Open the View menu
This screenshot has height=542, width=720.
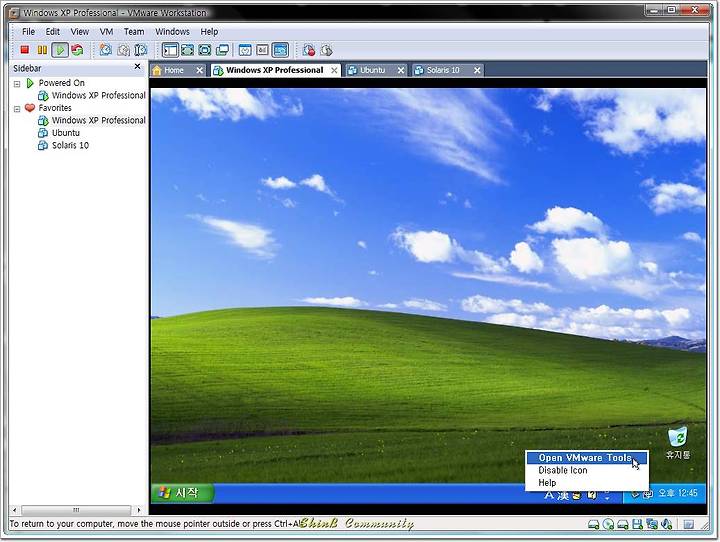point(79,31)
